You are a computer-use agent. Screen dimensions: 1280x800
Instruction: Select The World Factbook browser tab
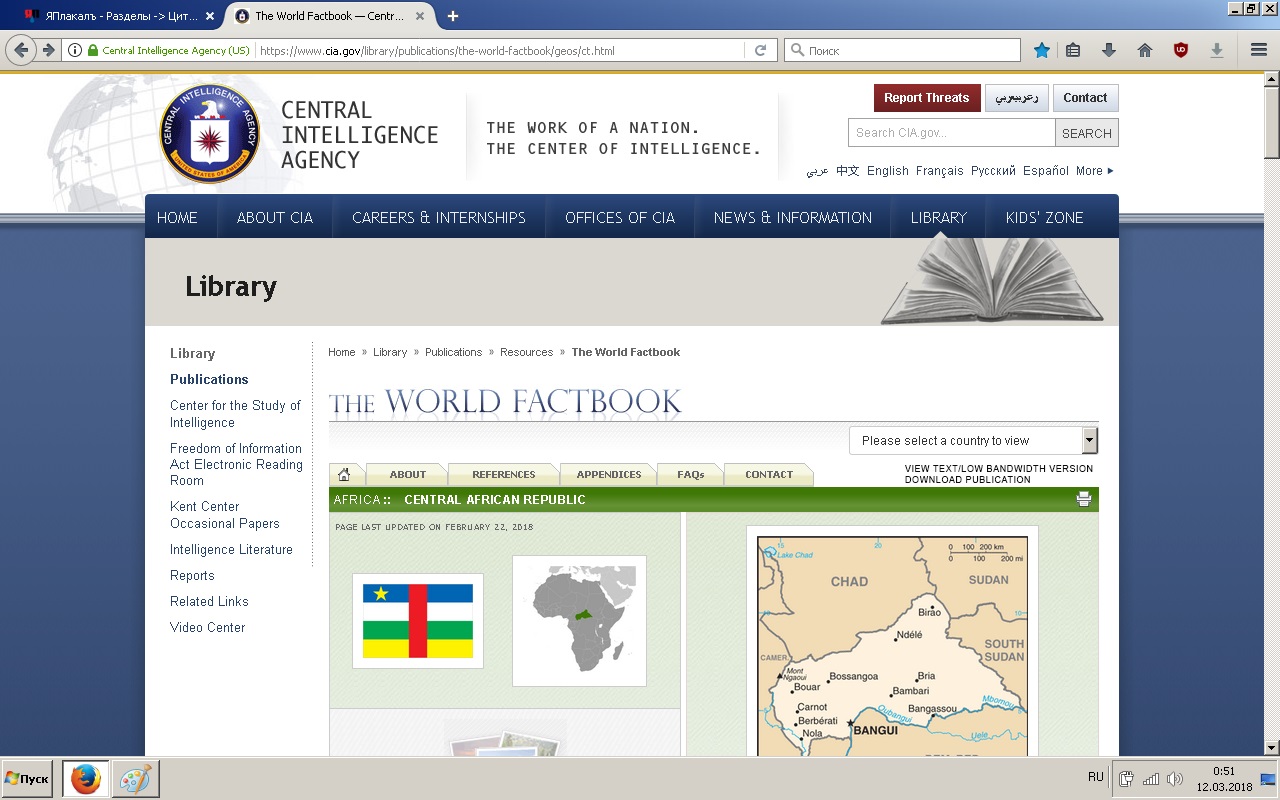(x=330, y=16)
